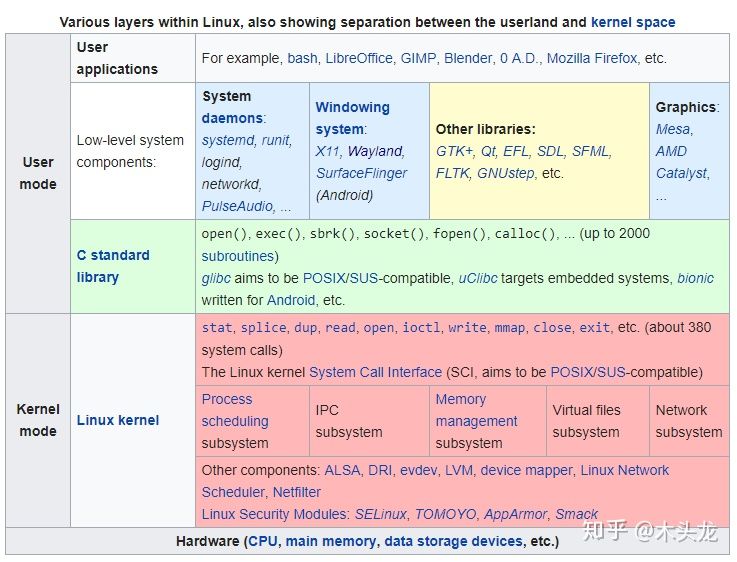Open the DRI link

[380, 470]
